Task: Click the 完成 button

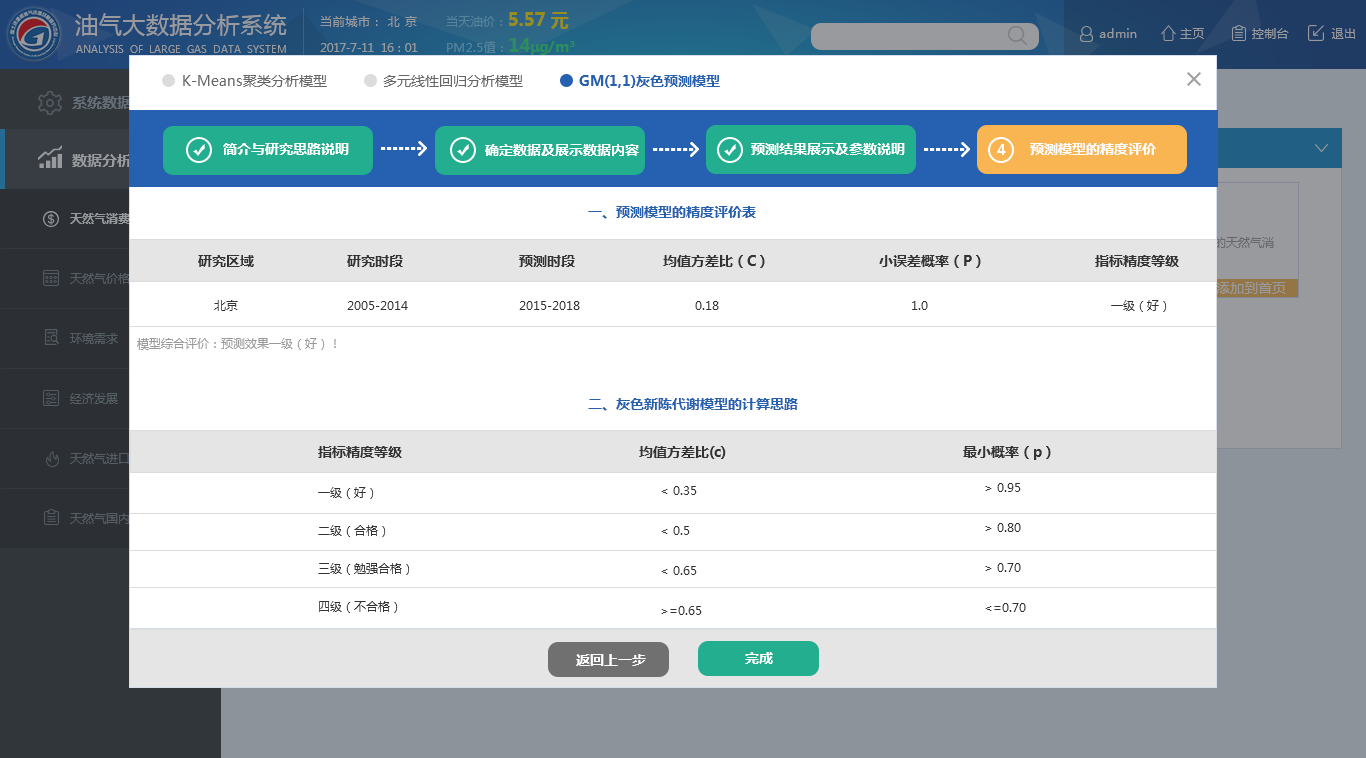Action: [x=758, y=658]
